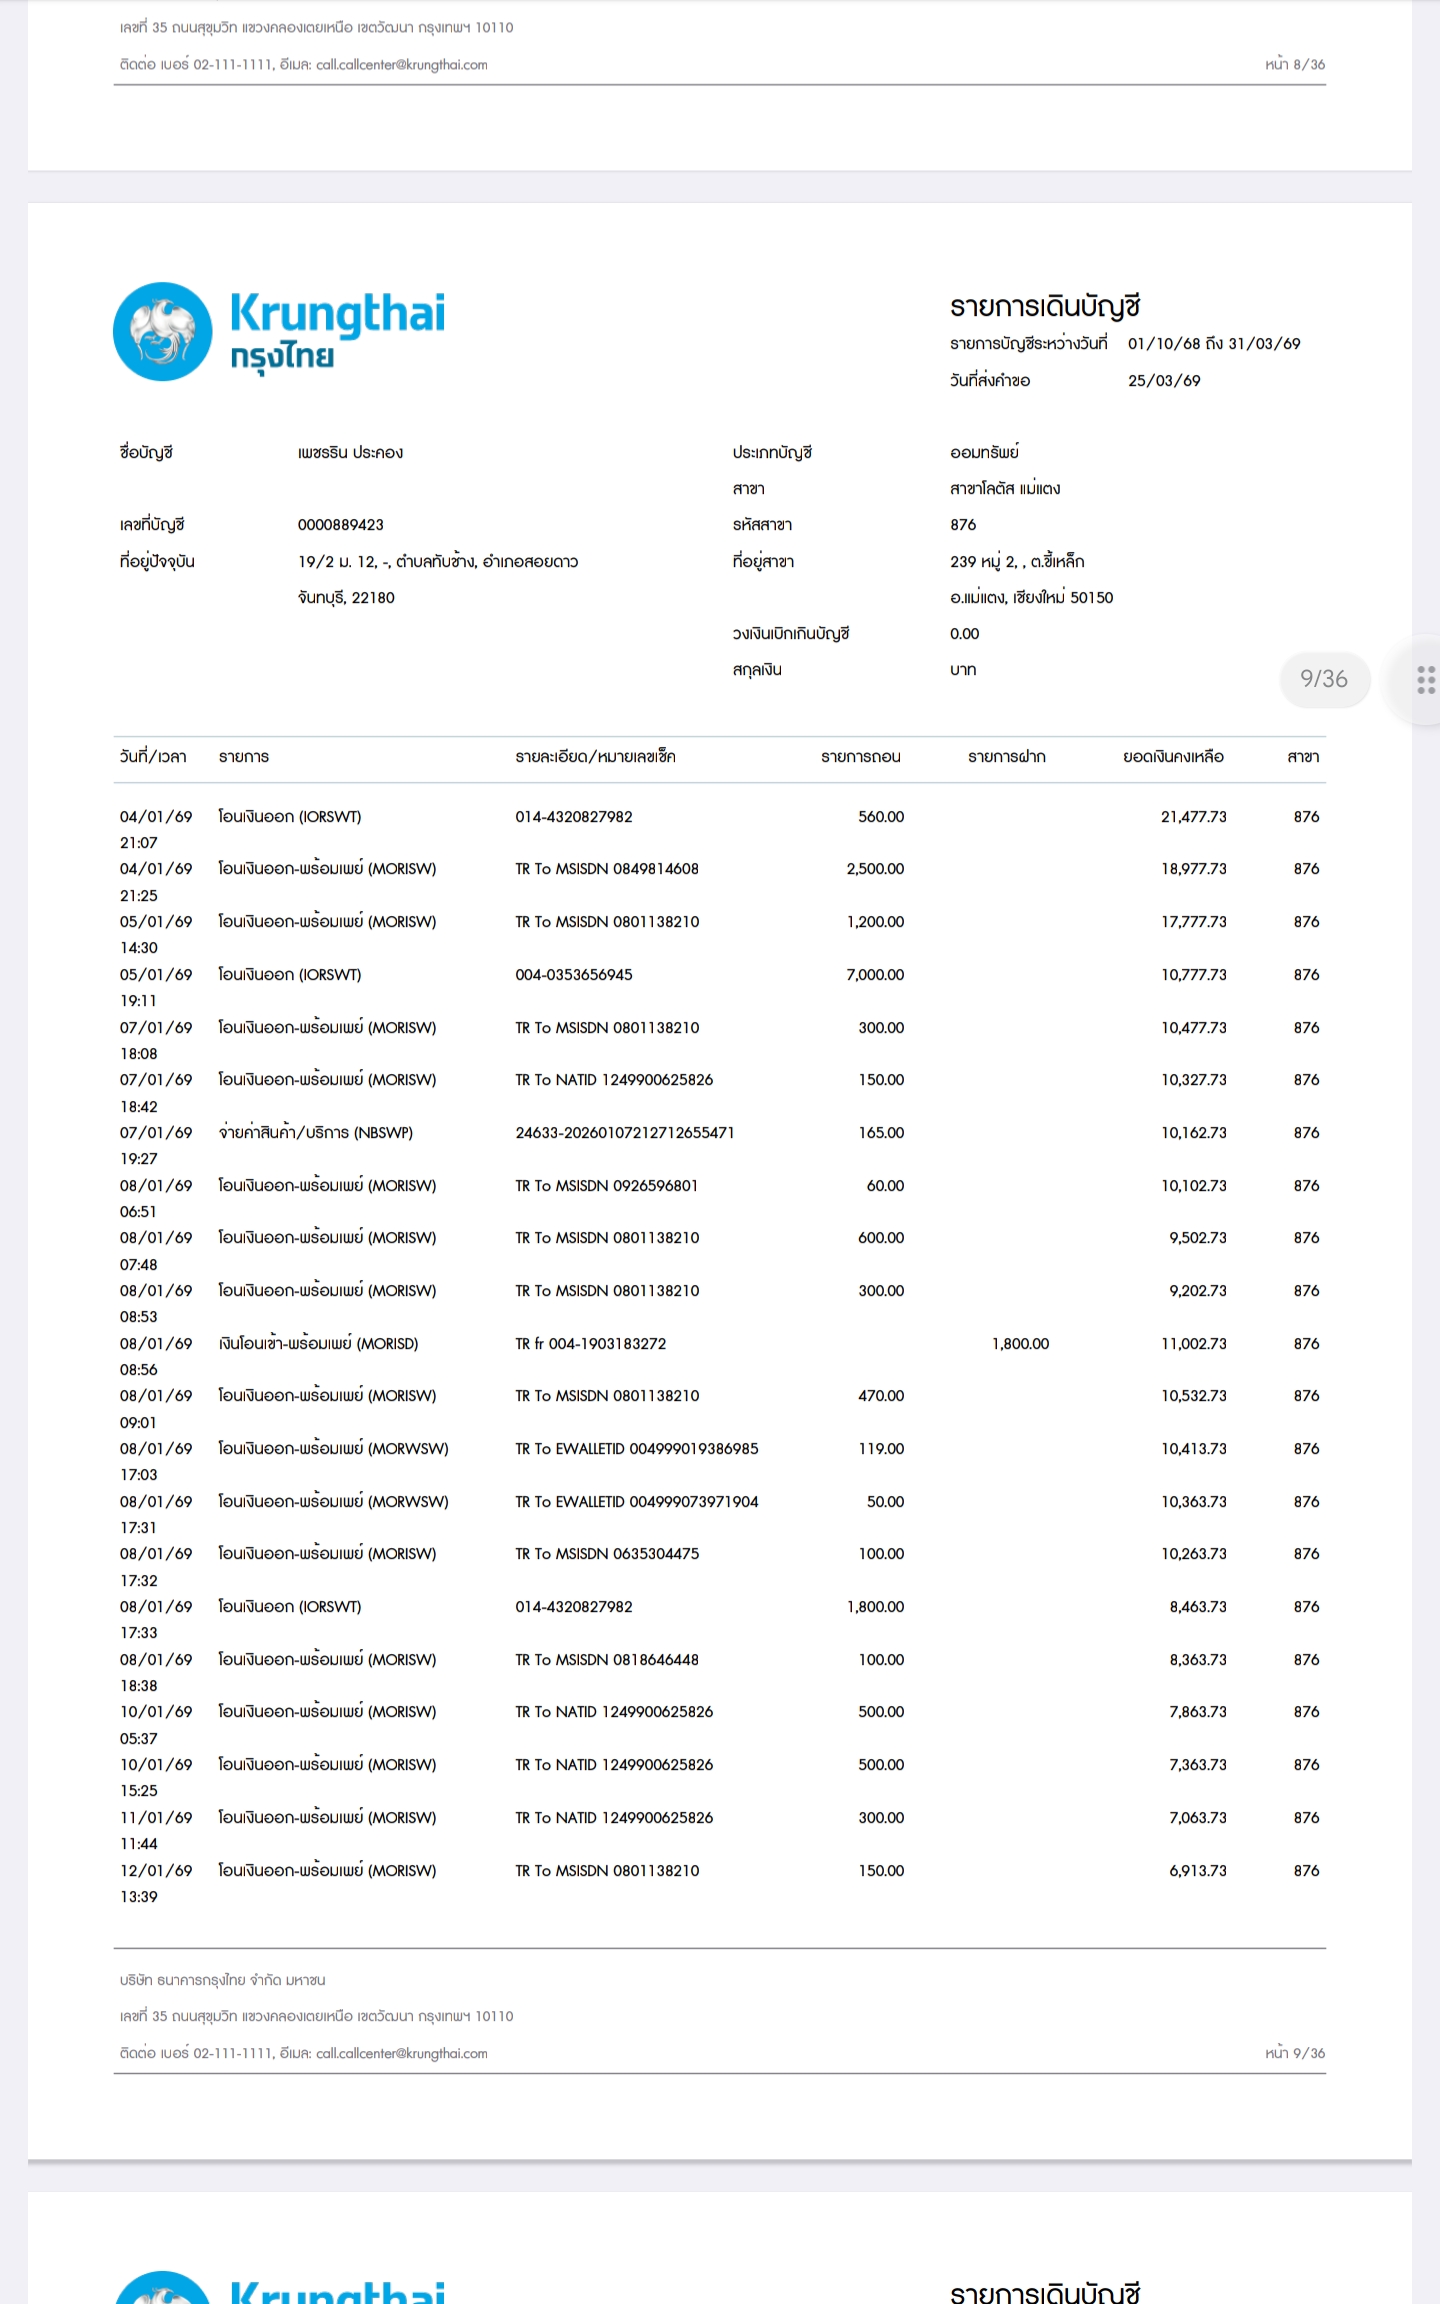This screenshot has width=1440, height=2304.
Task: Click the balance 21,477.73 in first row
Action: (1193, 817)
